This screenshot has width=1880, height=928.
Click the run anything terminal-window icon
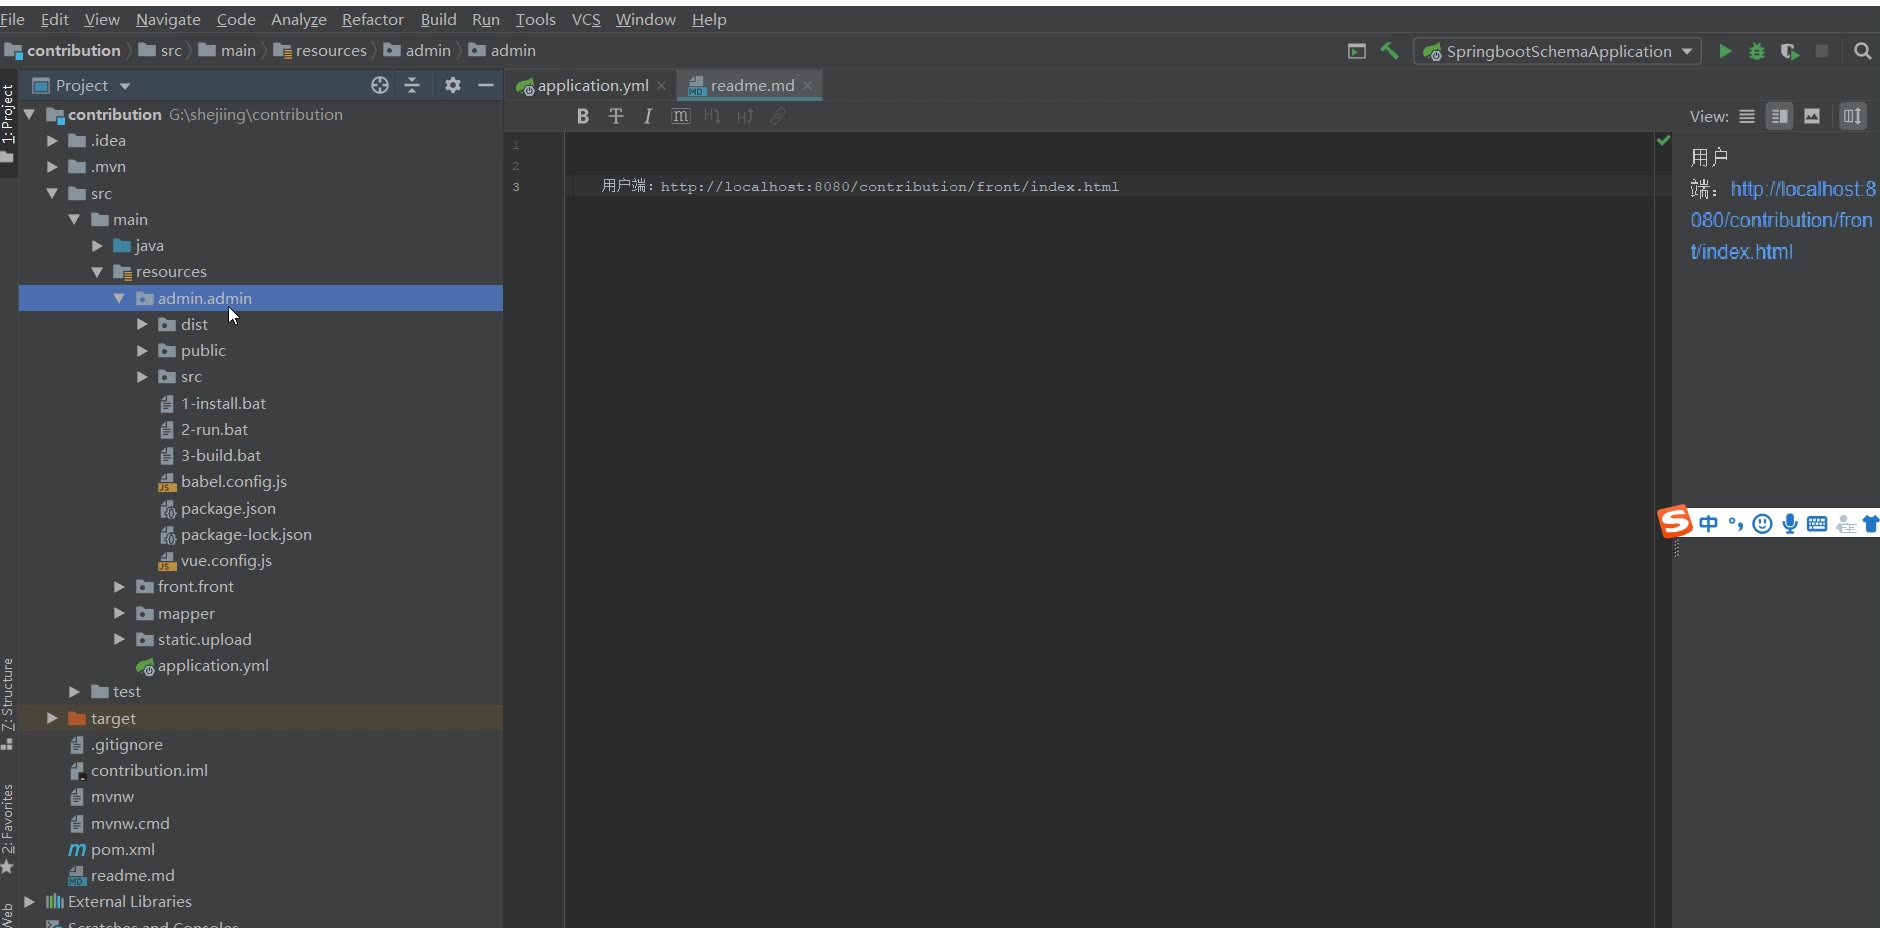click(x=1357, y=51)
